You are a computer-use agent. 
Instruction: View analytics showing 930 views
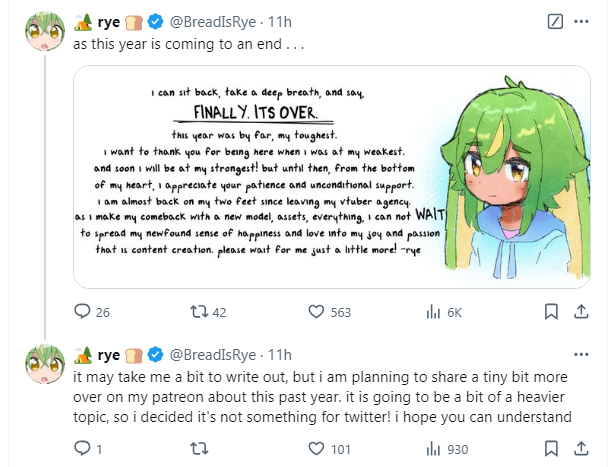[x=433, y=449]
